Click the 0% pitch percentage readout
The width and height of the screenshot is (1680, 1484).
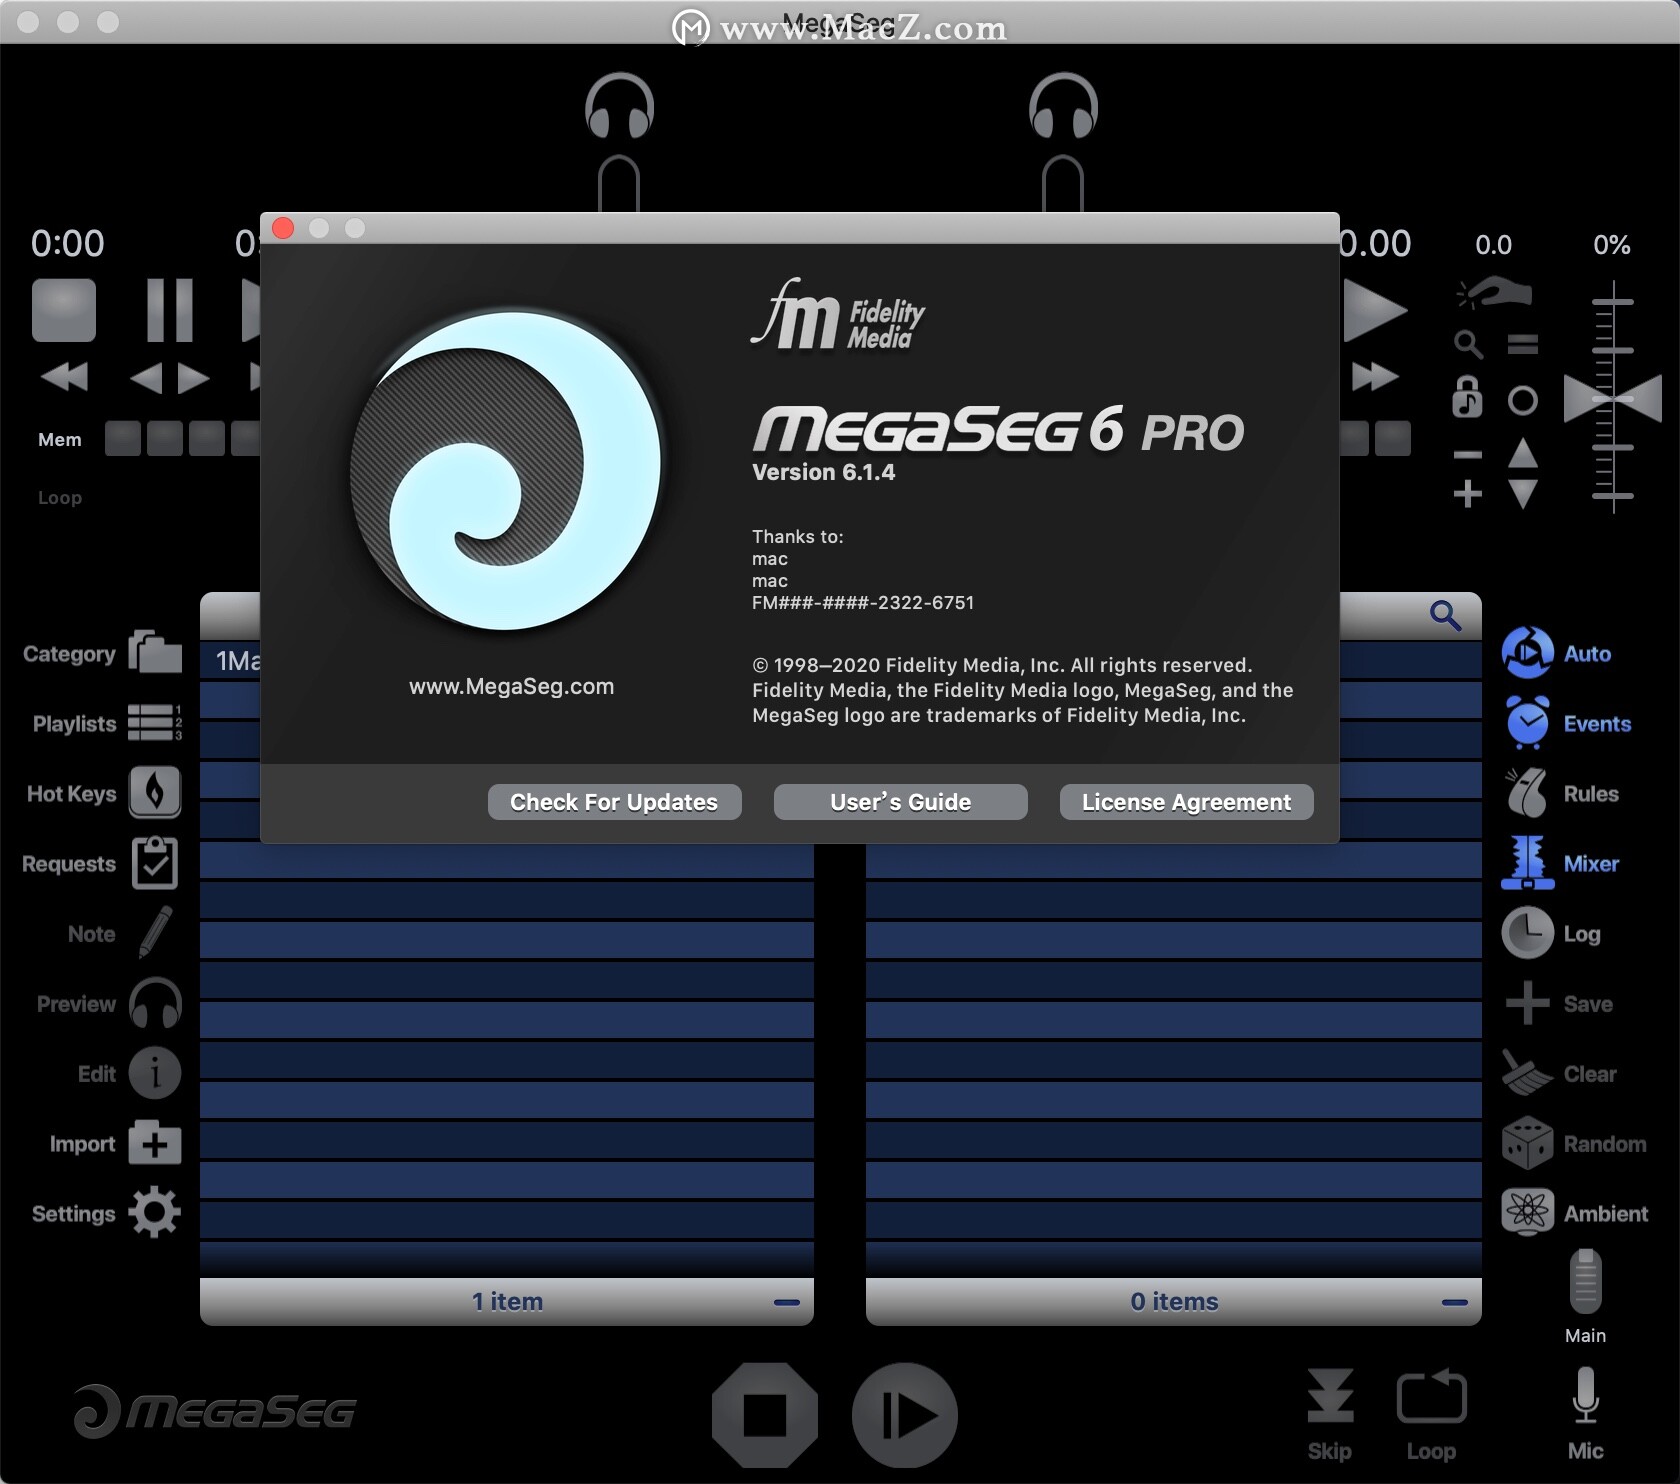pyautogui.click(x=1612, y=245)
